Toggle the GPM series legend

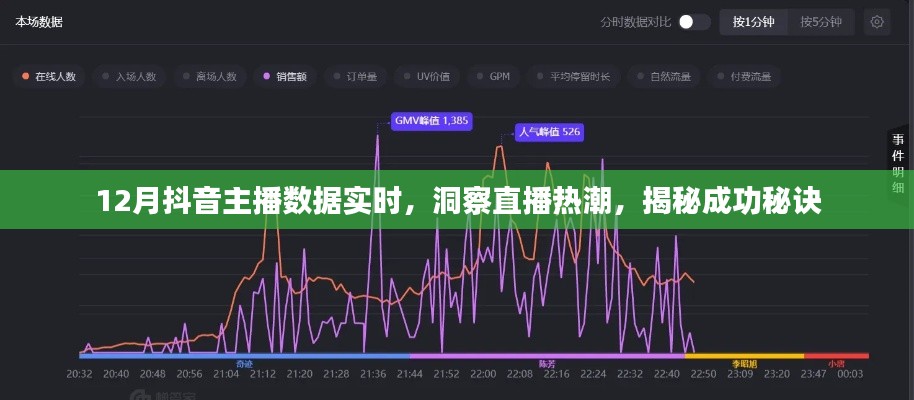493,76
